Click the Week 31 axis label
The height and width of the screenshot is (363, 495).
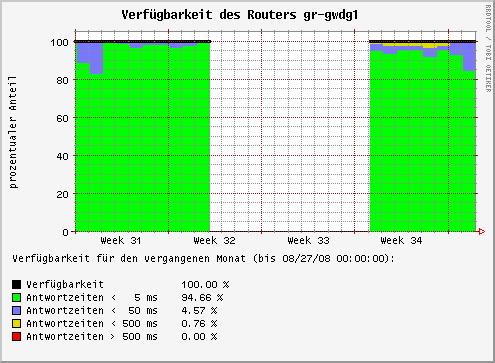tap(121, 240)
